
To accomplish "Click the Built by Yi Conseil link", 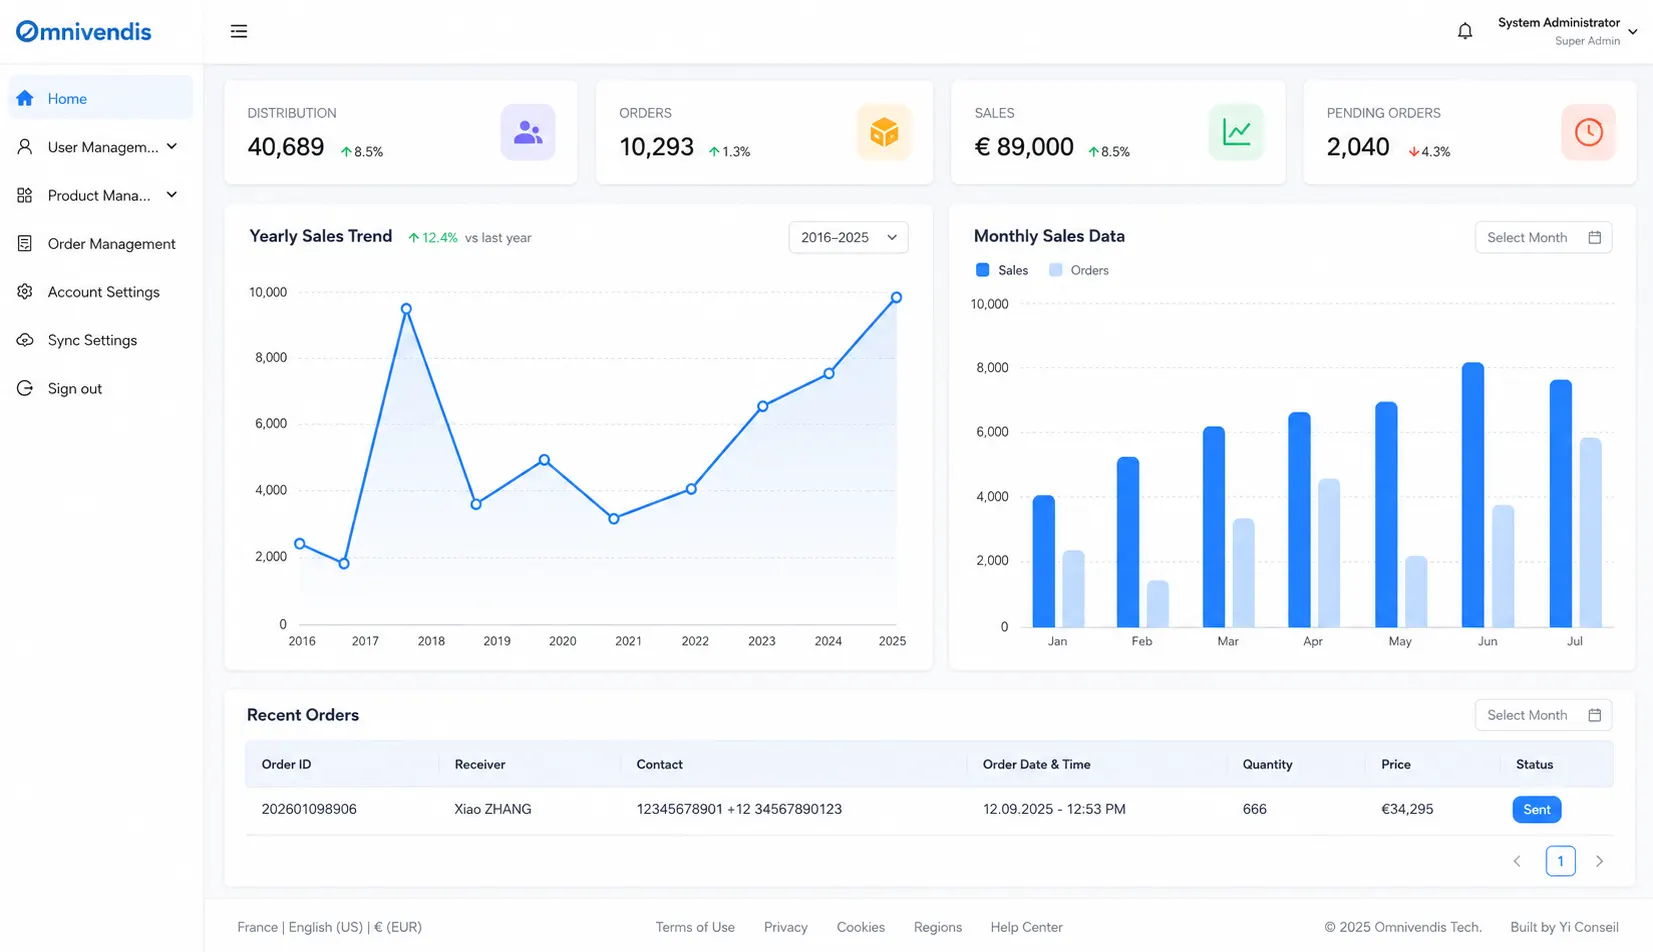I will pos(1564,927).
